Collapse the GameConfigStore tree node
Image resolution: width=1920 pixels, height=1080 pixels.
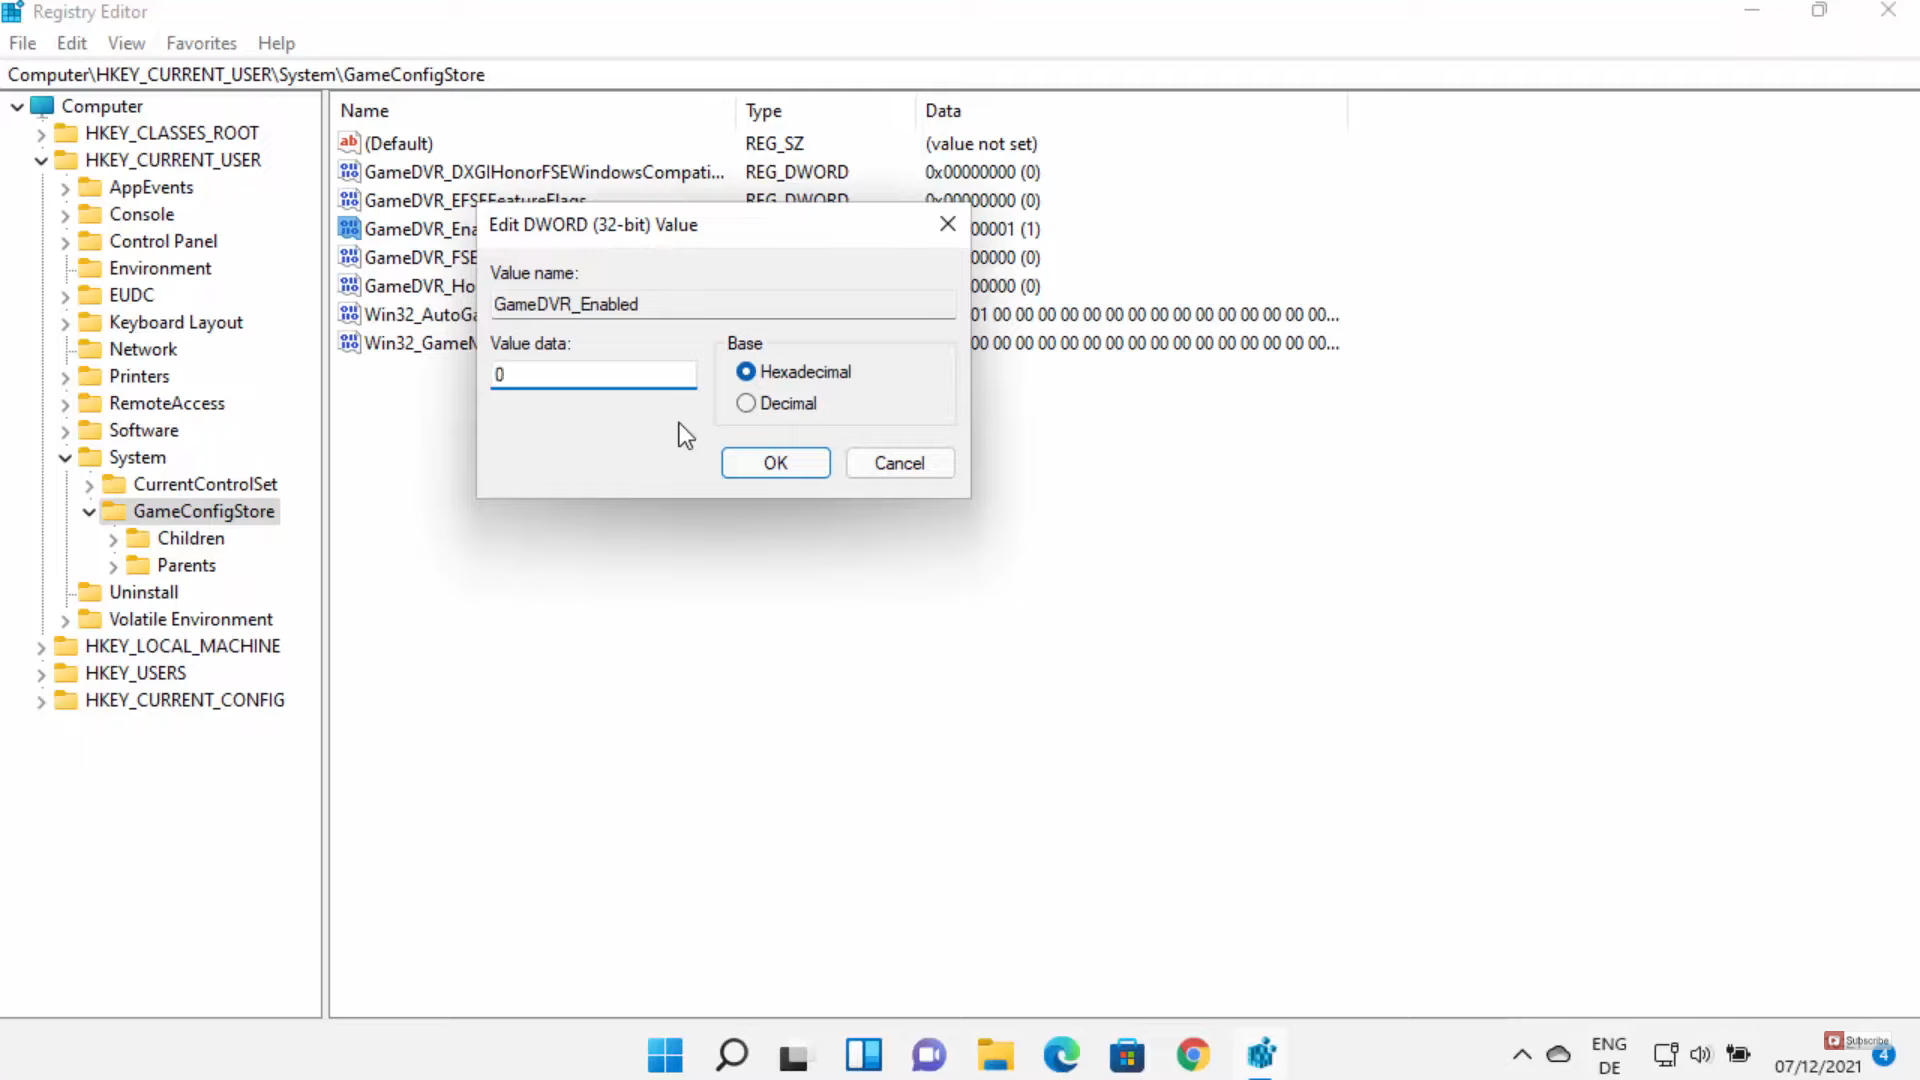point(89,512)
